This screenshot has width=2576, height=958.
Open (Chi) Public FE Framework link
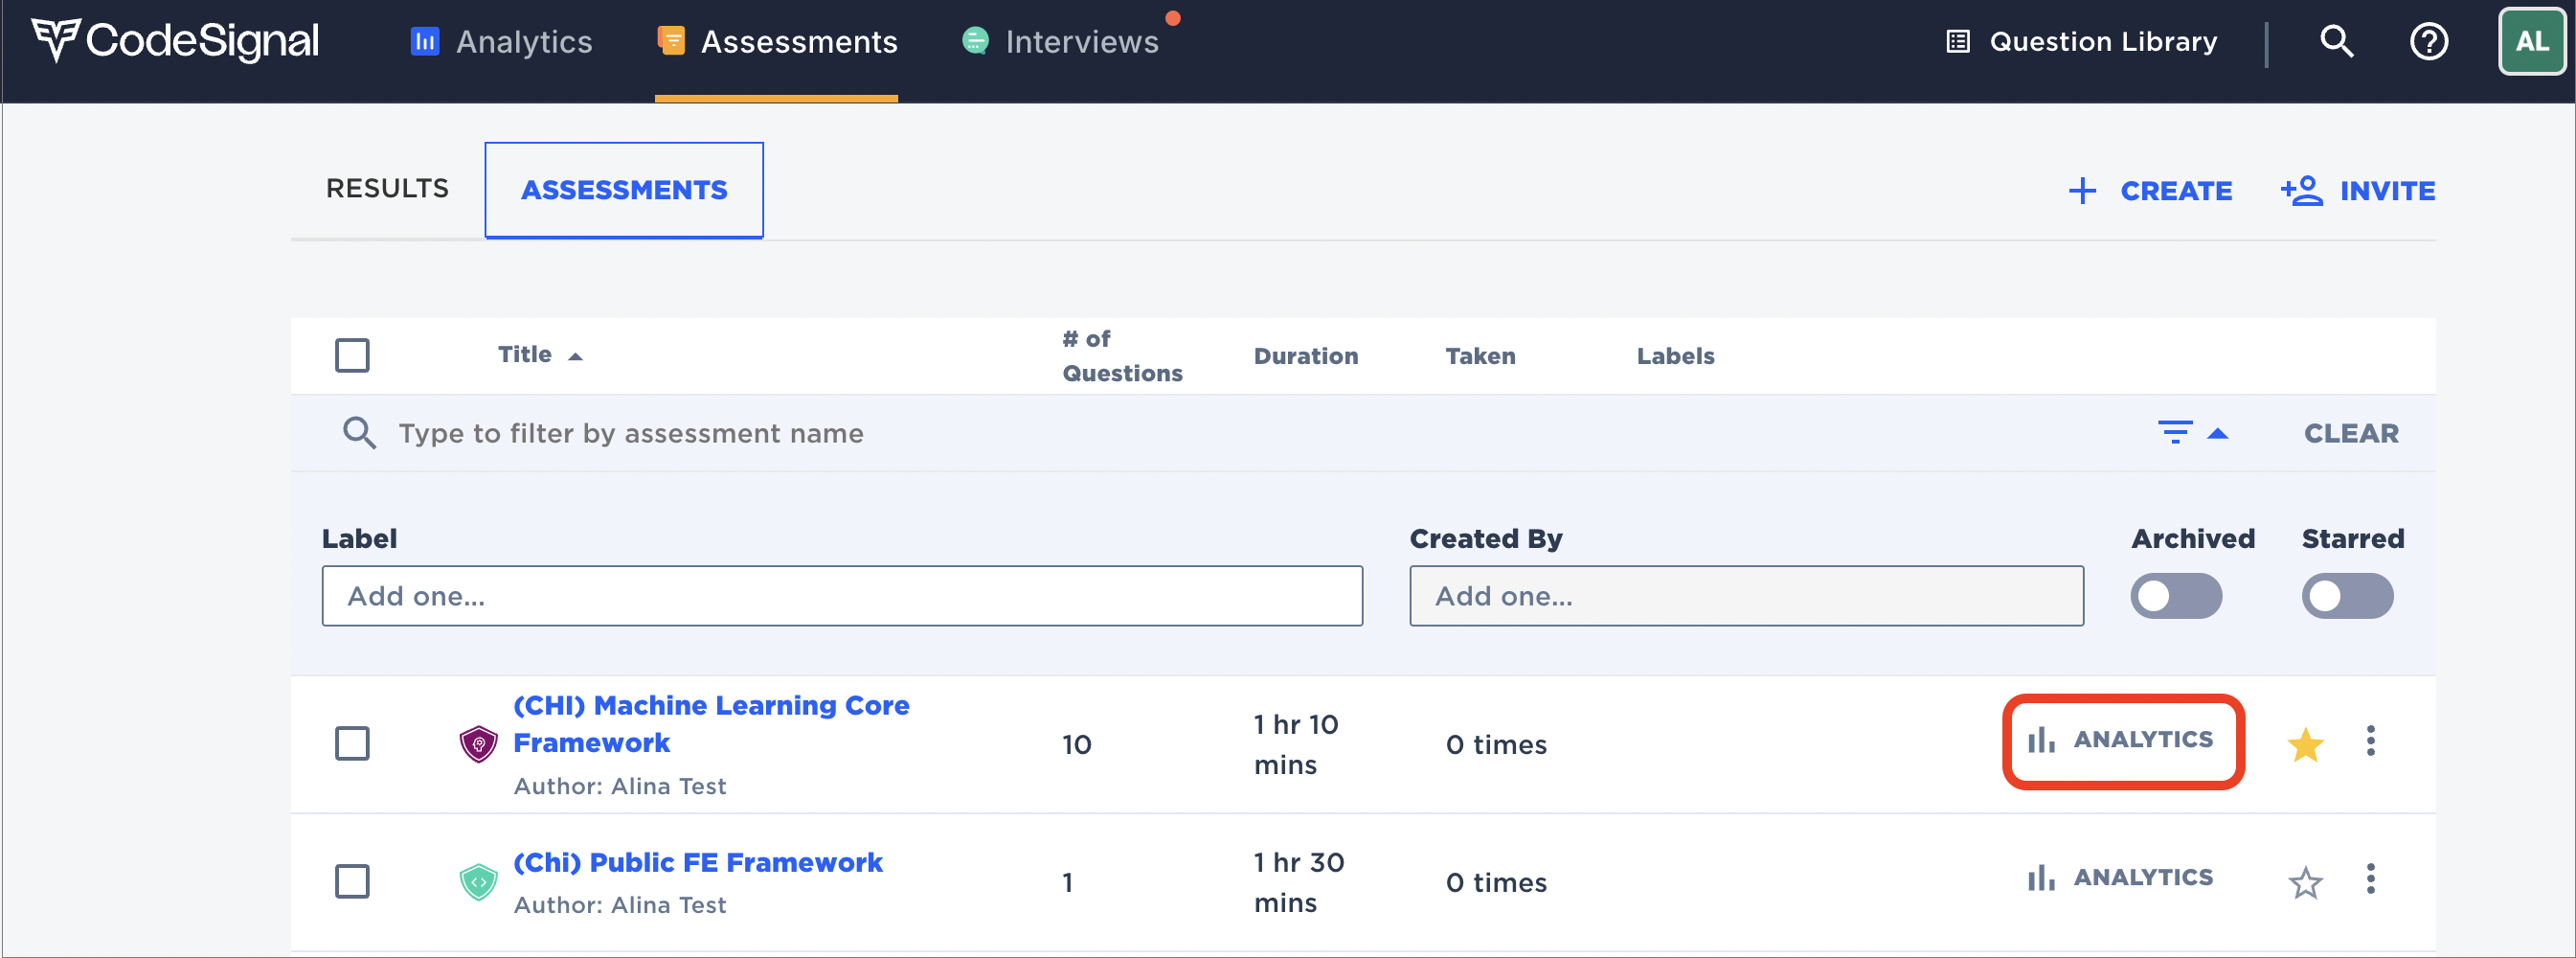(x=698, y=863)
